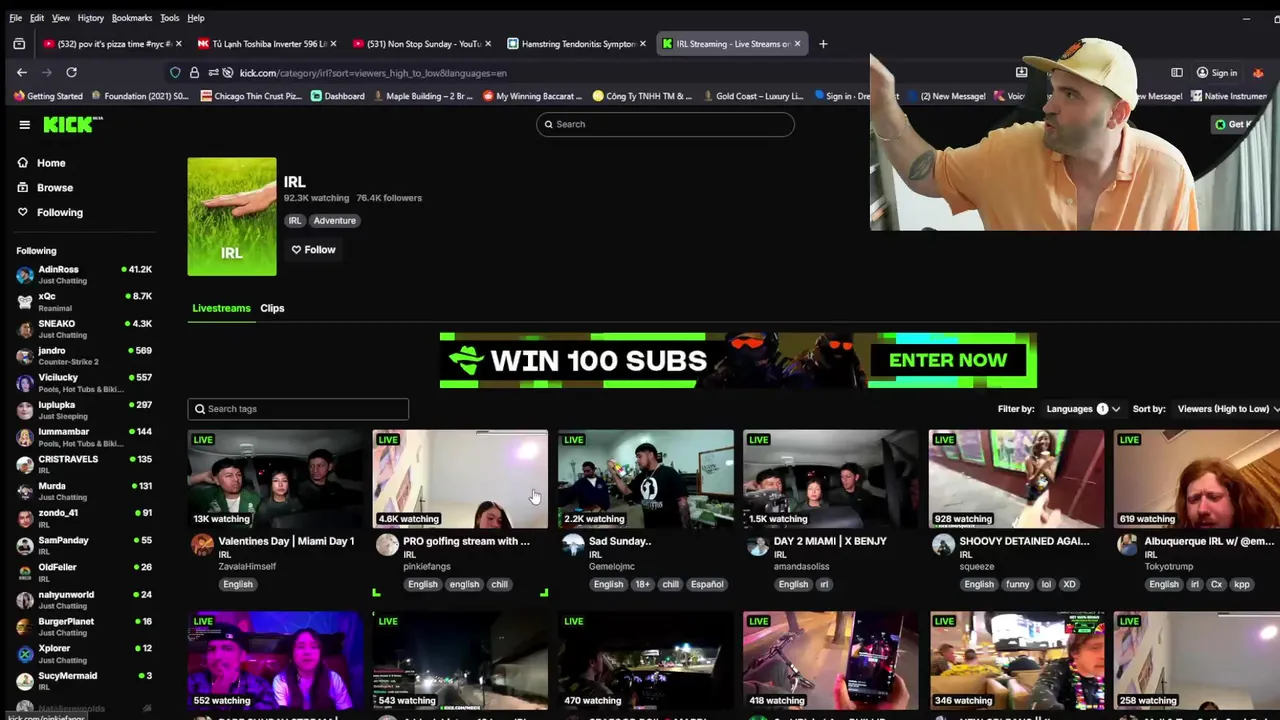Open SHOOVY DETAINED stream thumbnail
The height and width of the screenshot is (720, 1280).
pyautogui.click(x=1016, y=479)
